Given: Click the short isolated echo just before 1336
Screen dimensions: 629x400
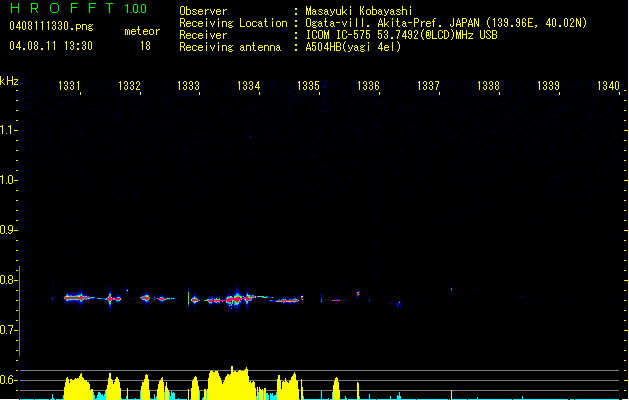Looking at the screenshot, I should coord(358,294).
